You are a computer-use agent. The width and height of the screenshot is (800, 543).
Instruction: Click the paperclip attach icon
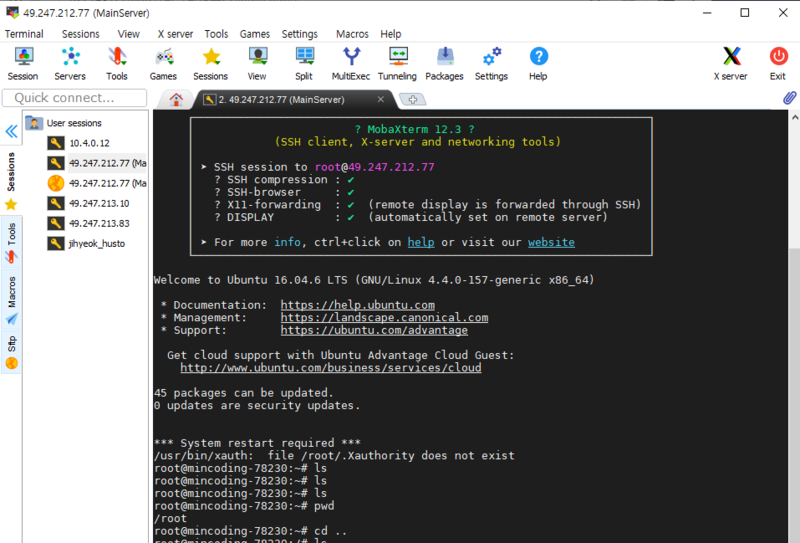789,97
